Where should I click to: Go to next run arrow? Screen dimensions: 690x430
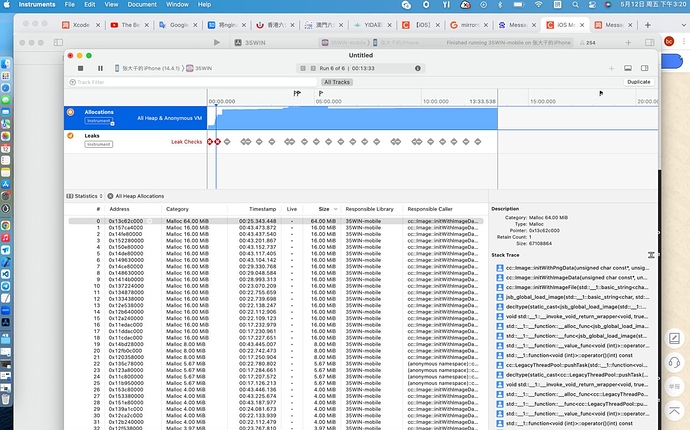[313, 68]
